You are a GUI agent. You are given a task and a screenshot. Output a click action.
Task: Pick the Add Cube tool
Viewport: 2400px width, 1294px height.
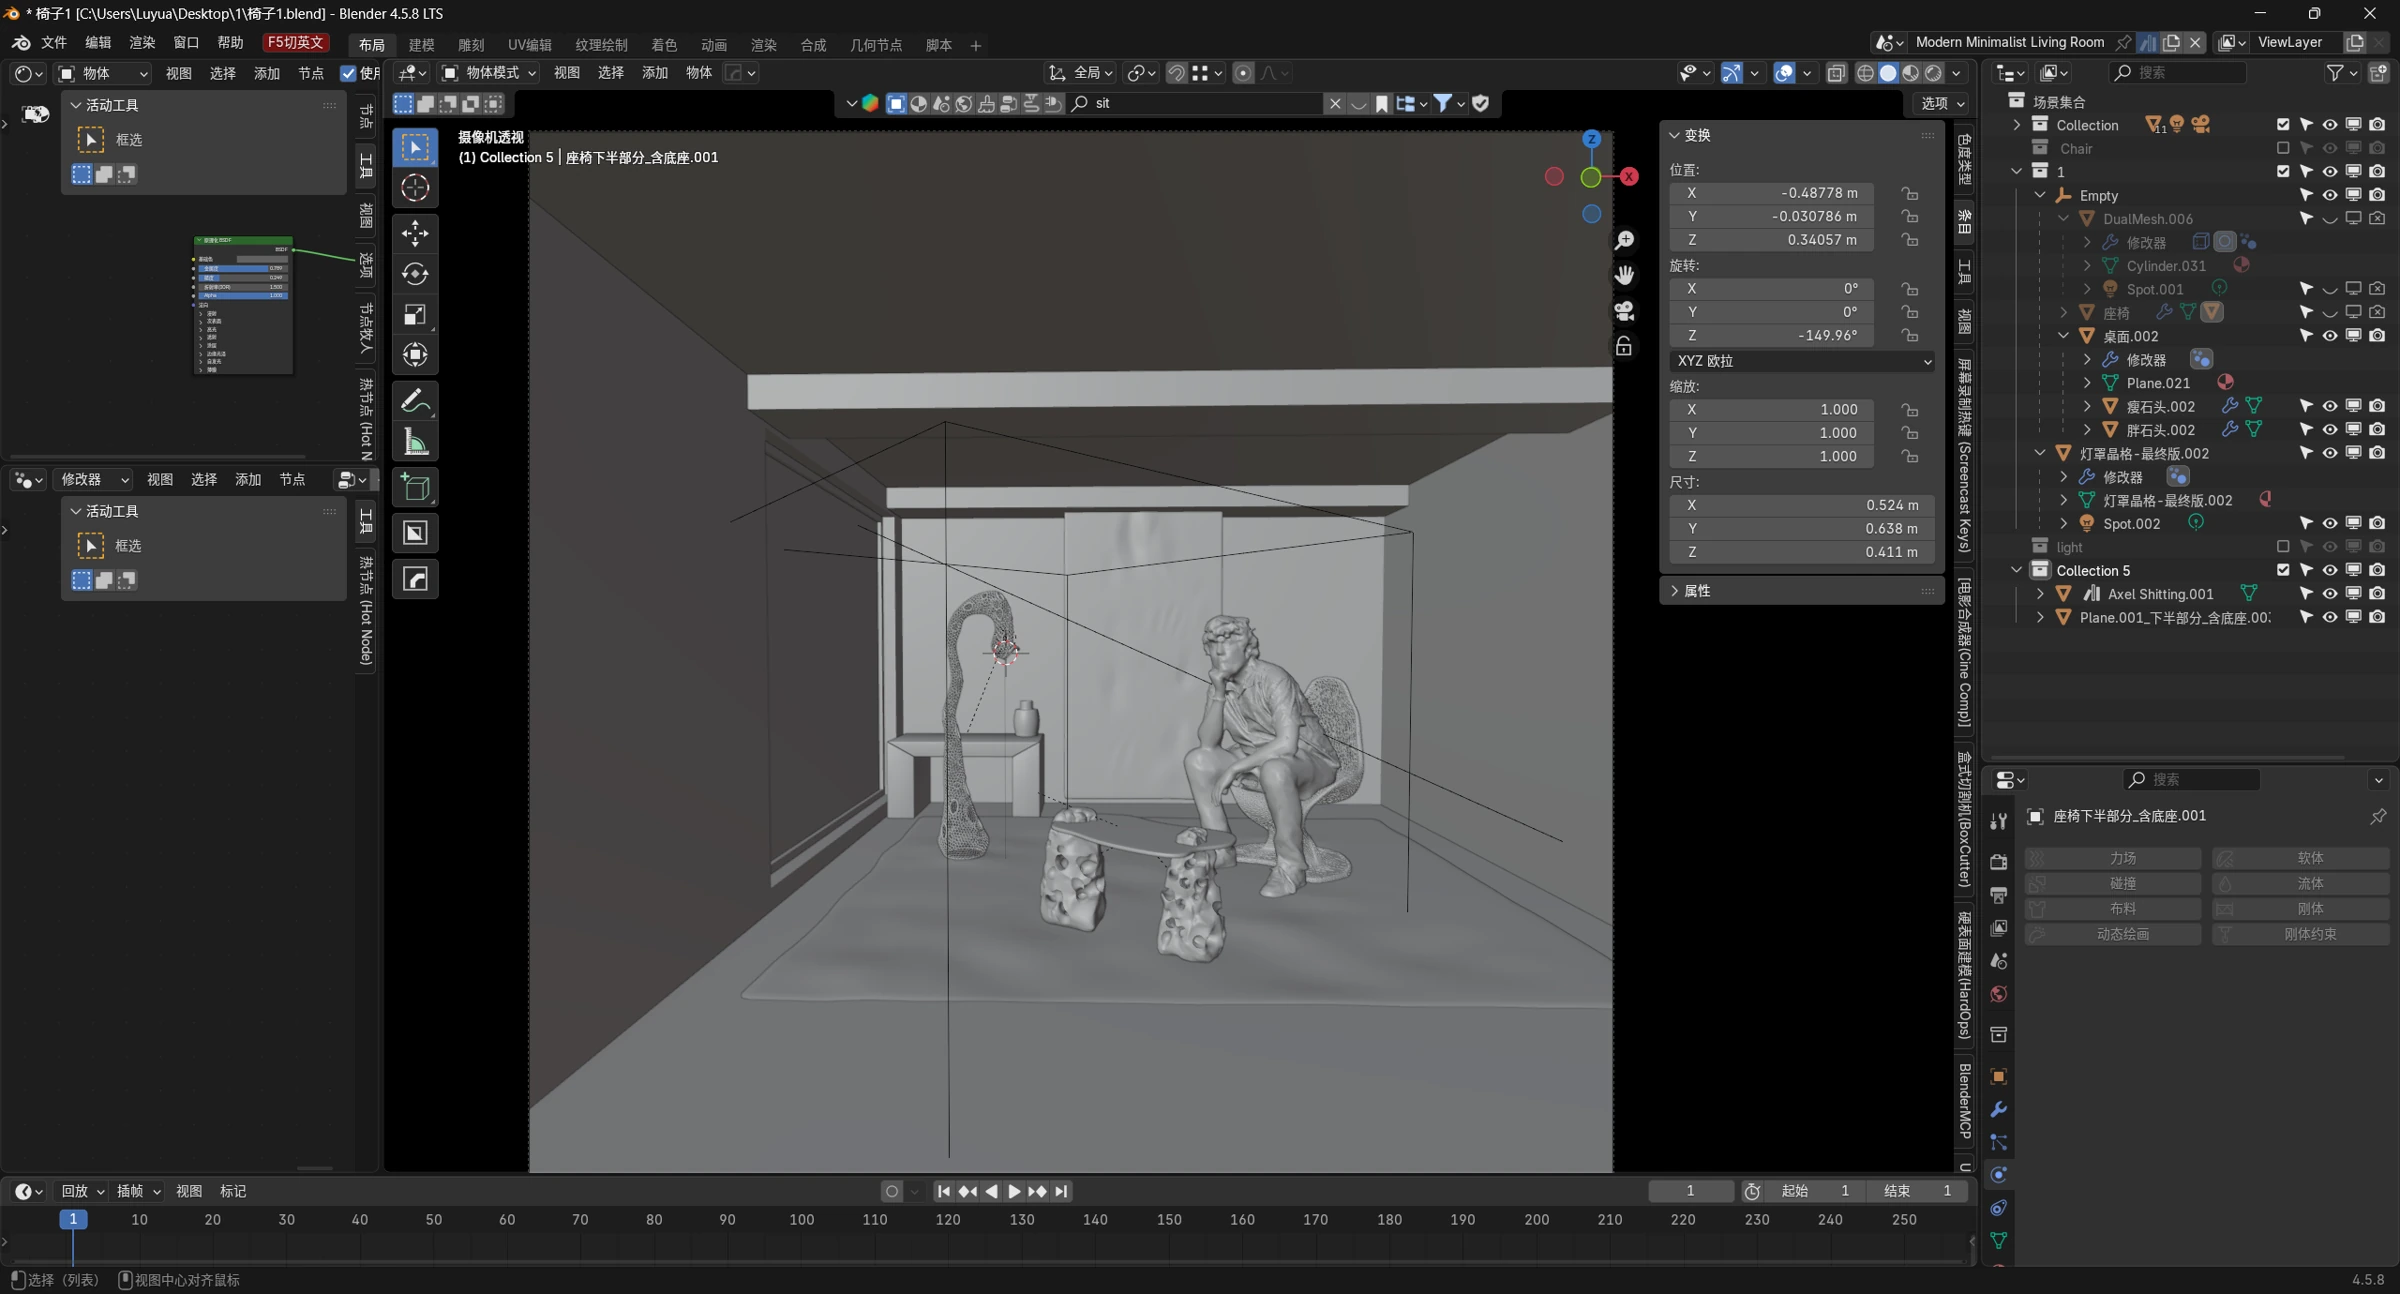pos(415,488)
